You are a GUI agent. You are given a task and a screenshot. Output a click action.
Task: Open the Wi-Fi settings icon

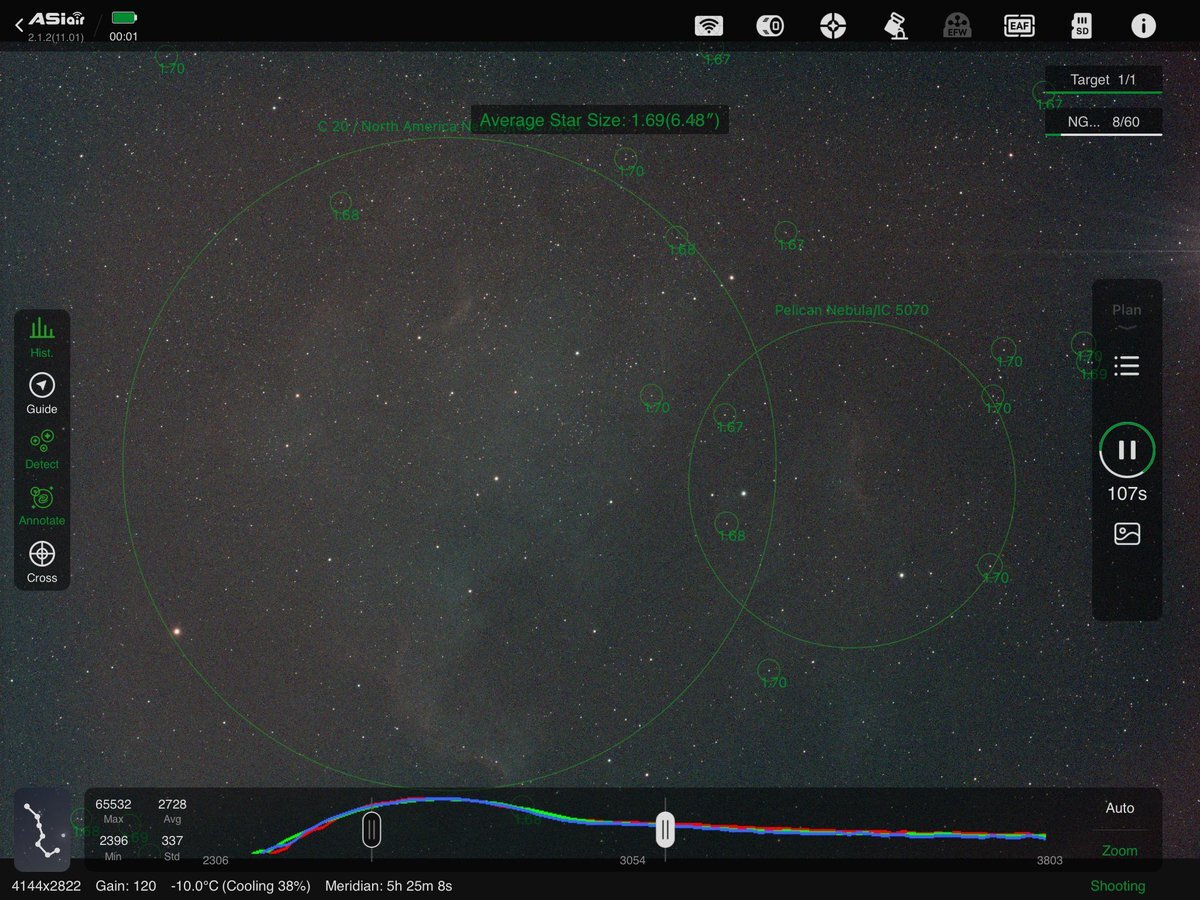coord(709,26)
